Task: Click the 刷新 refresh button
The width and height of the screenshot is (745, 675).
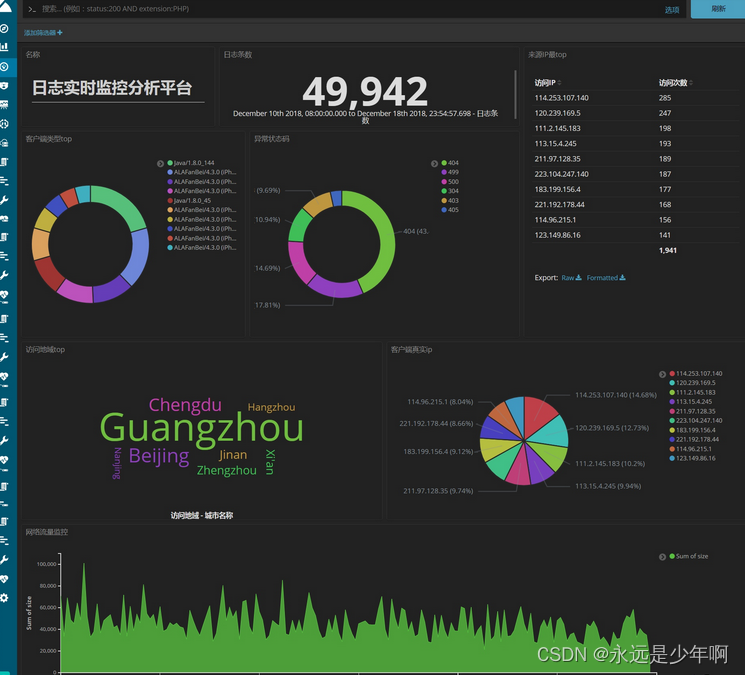Action: tap(718, 9)
